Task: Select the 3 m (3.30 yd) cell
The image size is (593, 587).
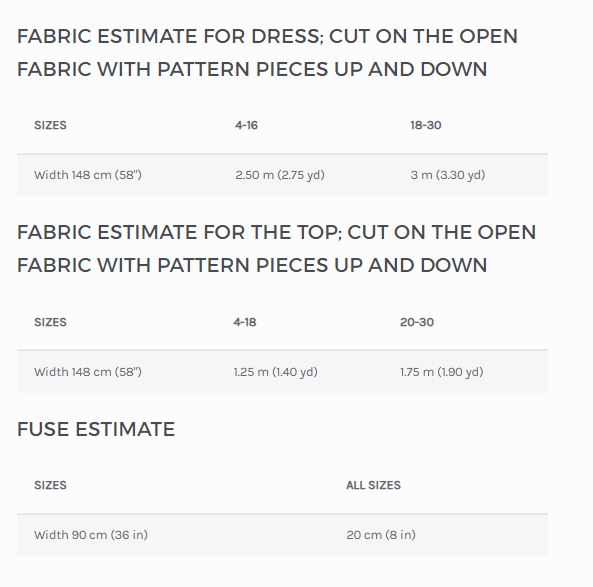Action: (448, 175)
